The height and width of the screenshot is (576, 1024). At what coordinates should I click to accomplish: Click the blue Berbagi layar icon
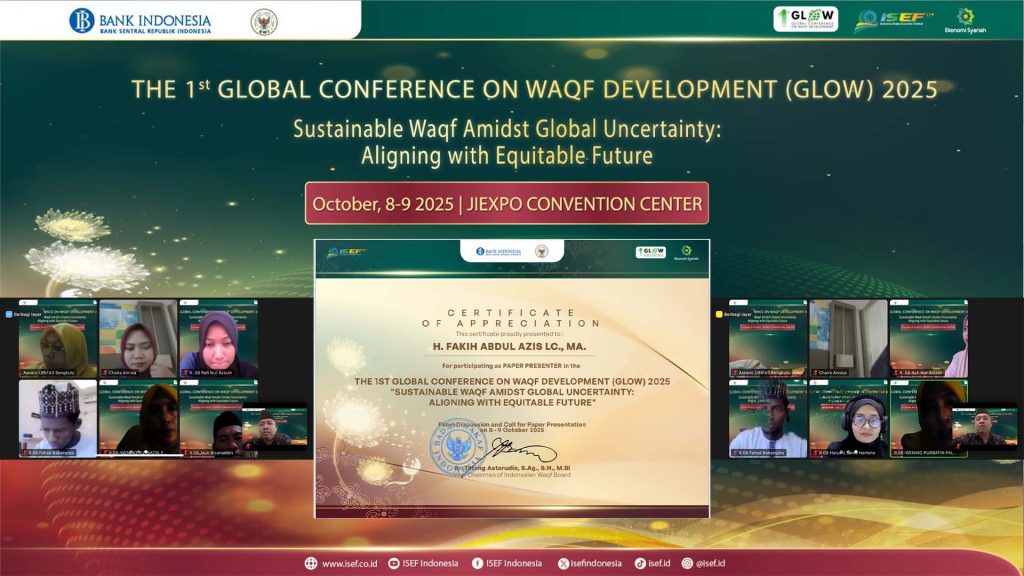click(10, 314)
